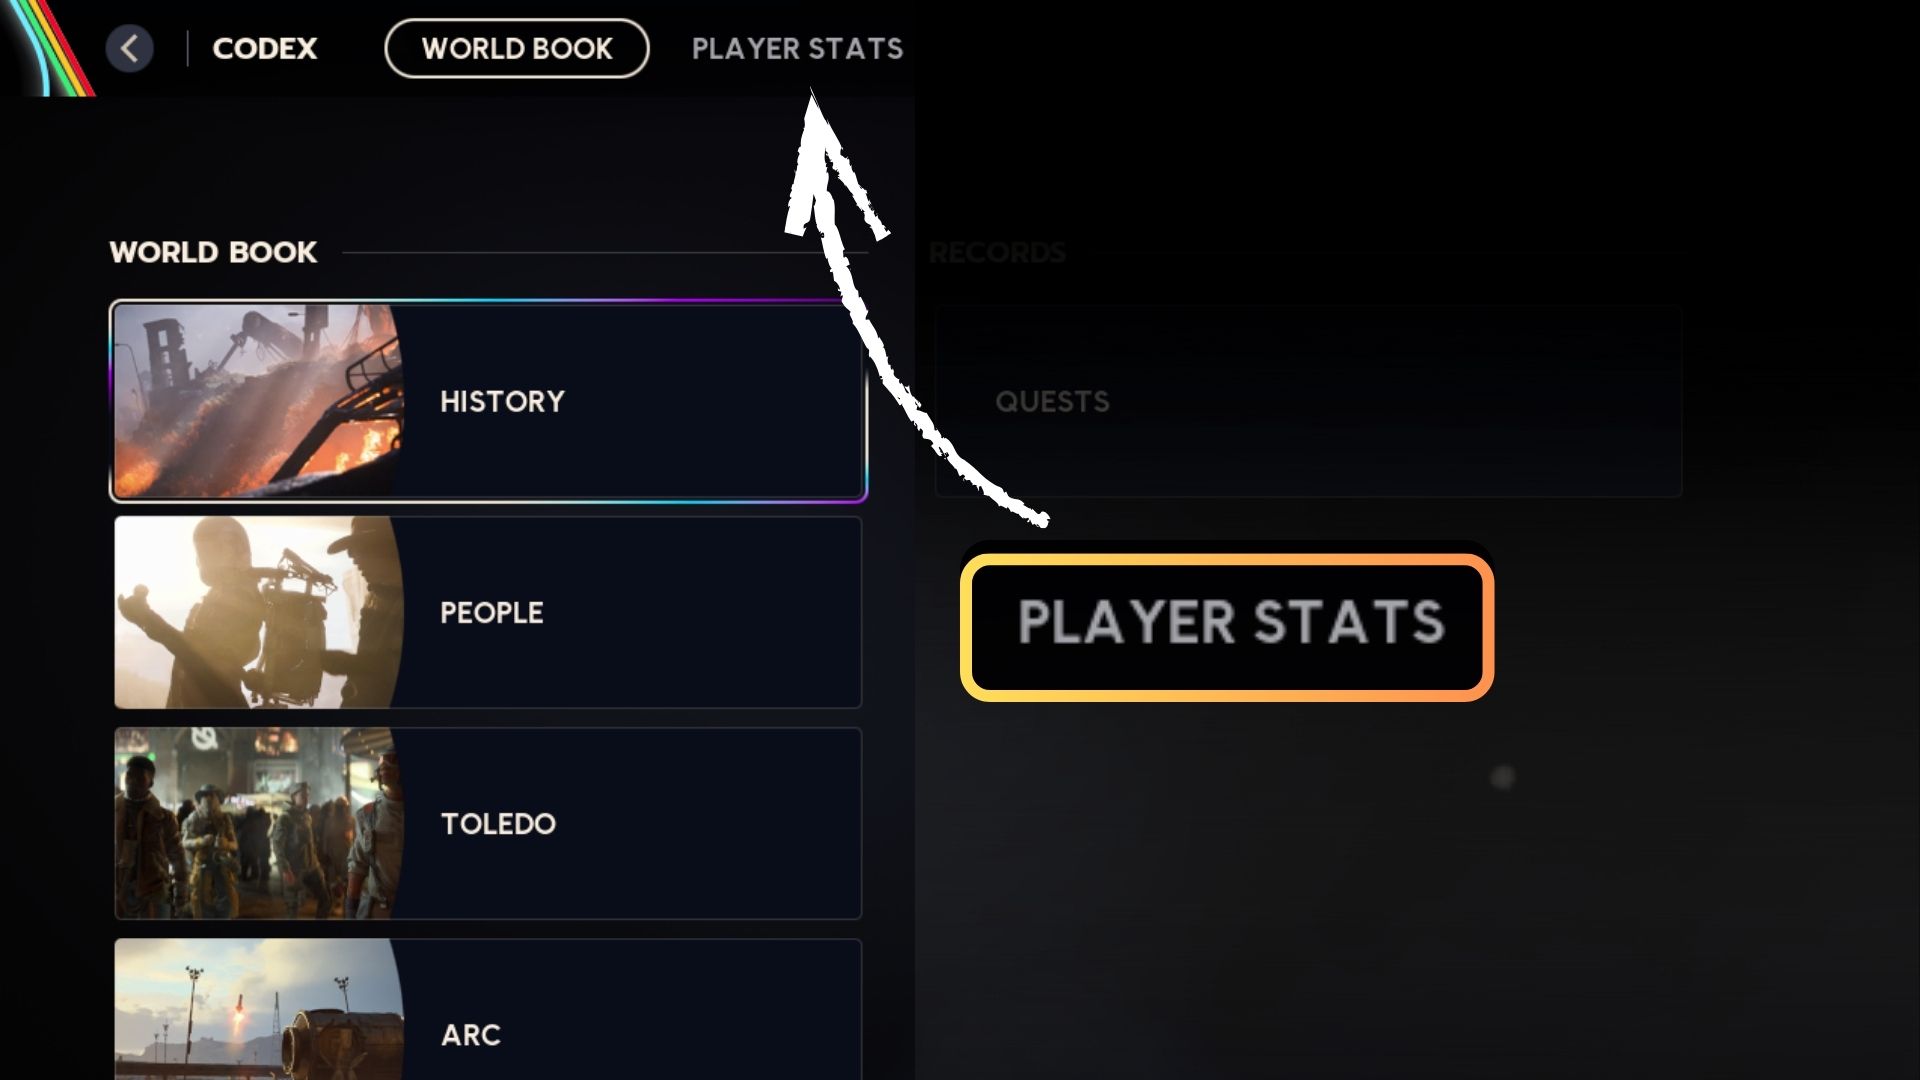
Task: Select the ARC entry label
Action: pos(471,1034)
